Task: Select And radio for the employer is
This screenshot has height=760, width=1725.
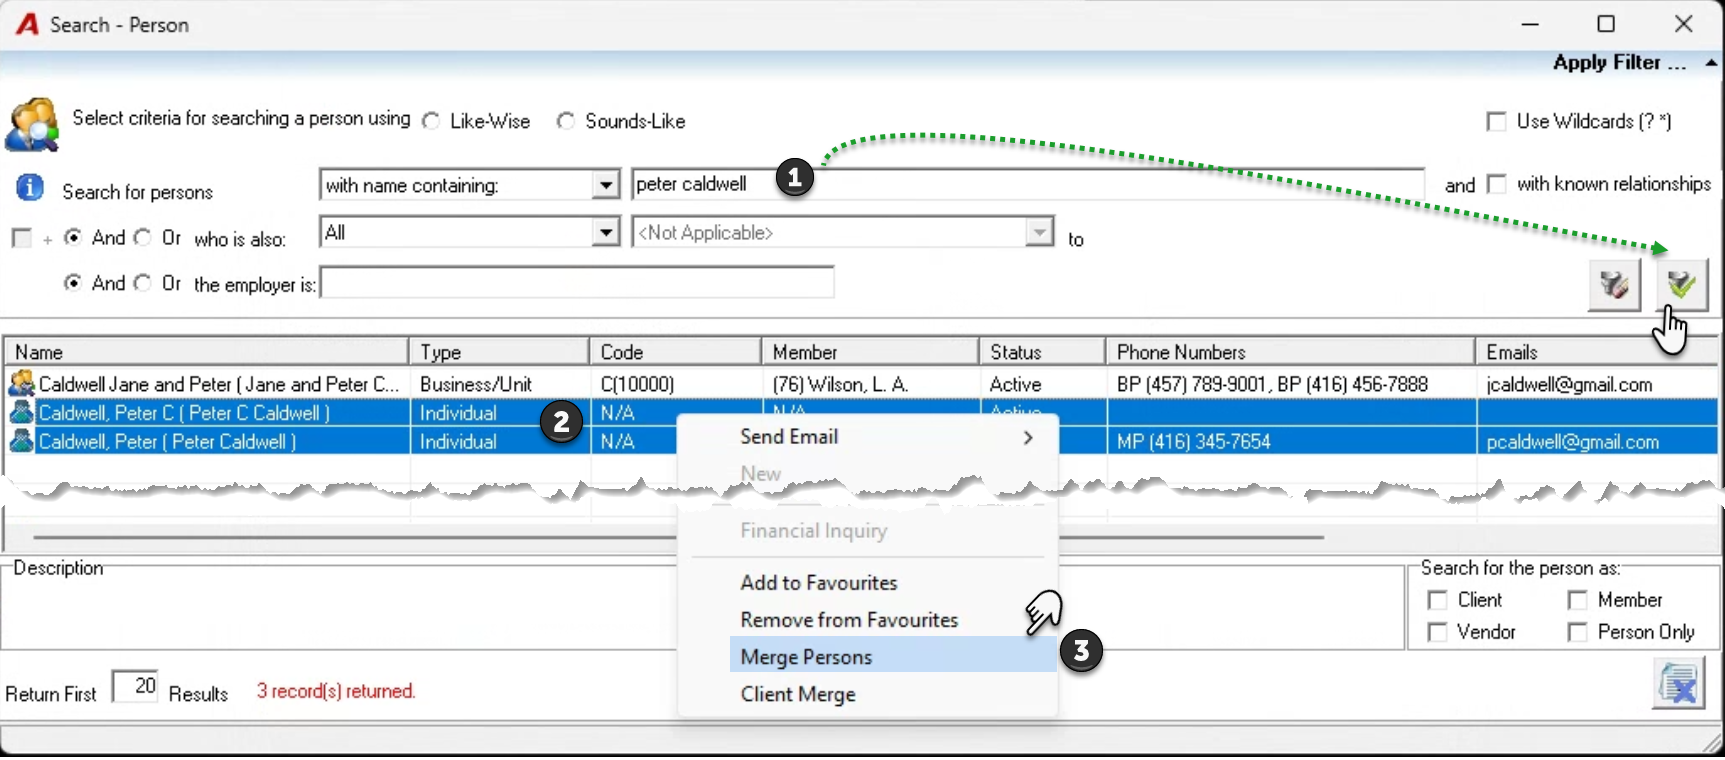Action: pos(73,283)
